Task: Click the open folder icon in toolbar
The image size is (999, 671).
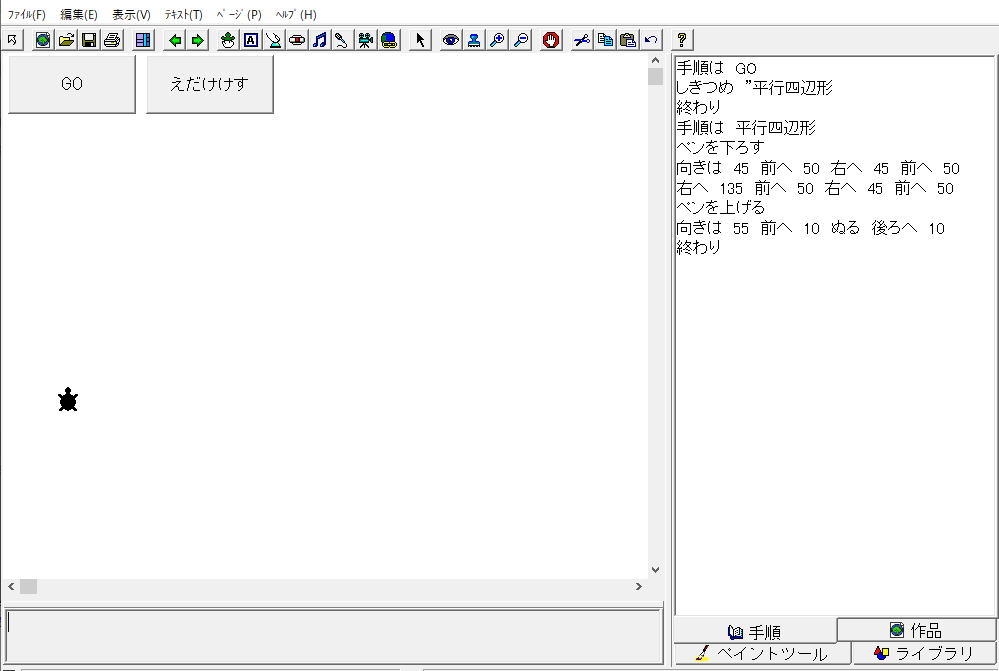Action: coord(66,40)
